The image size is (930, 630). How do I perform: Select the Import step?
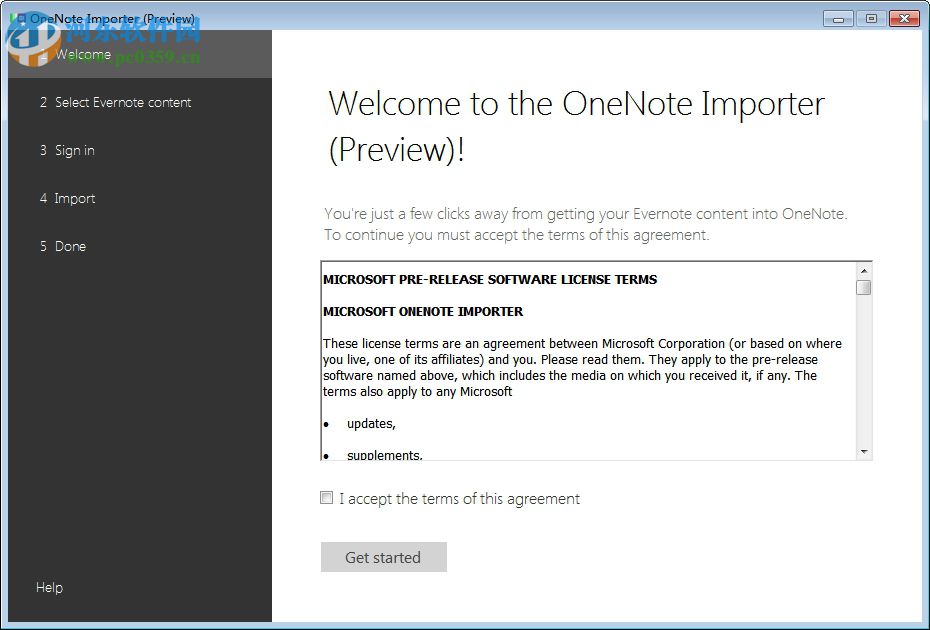(x=75, y=198)
